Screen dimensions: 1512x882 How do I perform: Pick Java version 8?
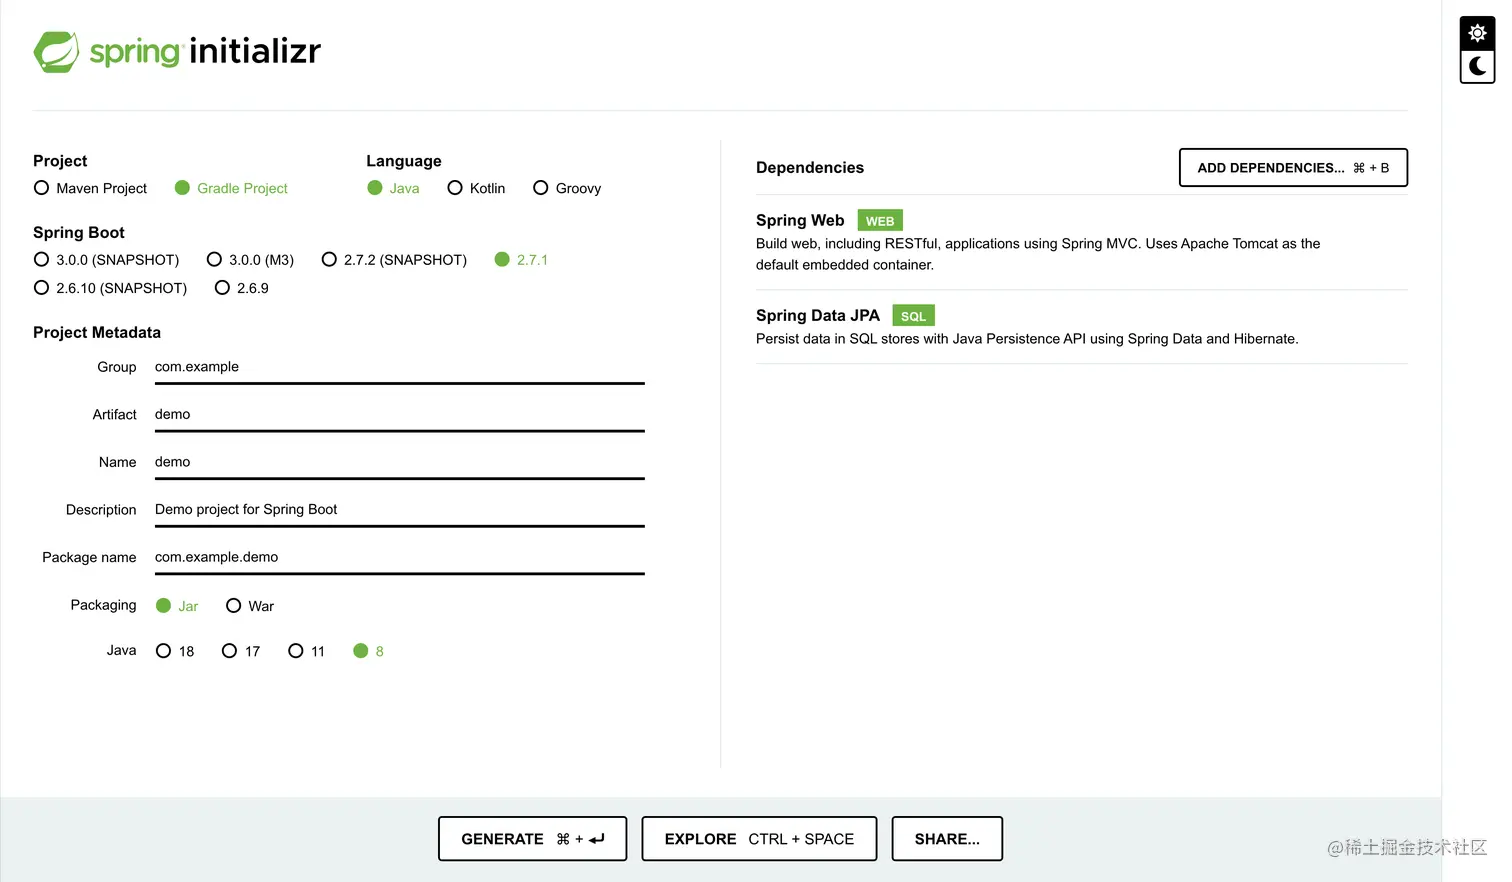pyautogui.click(x=368, y=651)
